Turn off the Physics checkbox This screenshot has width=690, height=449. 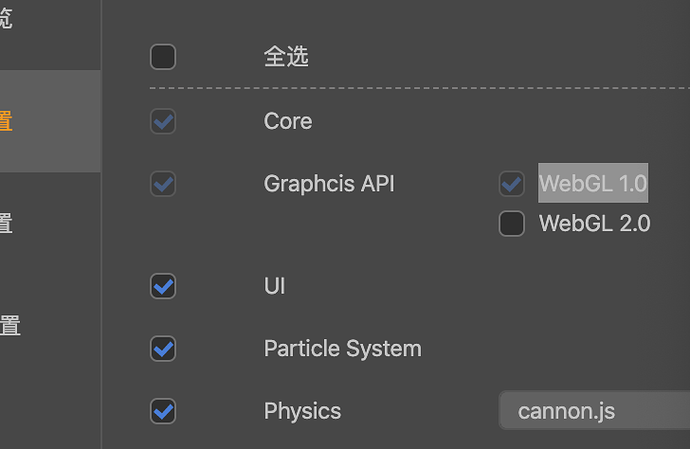pyautogui.click(x=163, y=411)
